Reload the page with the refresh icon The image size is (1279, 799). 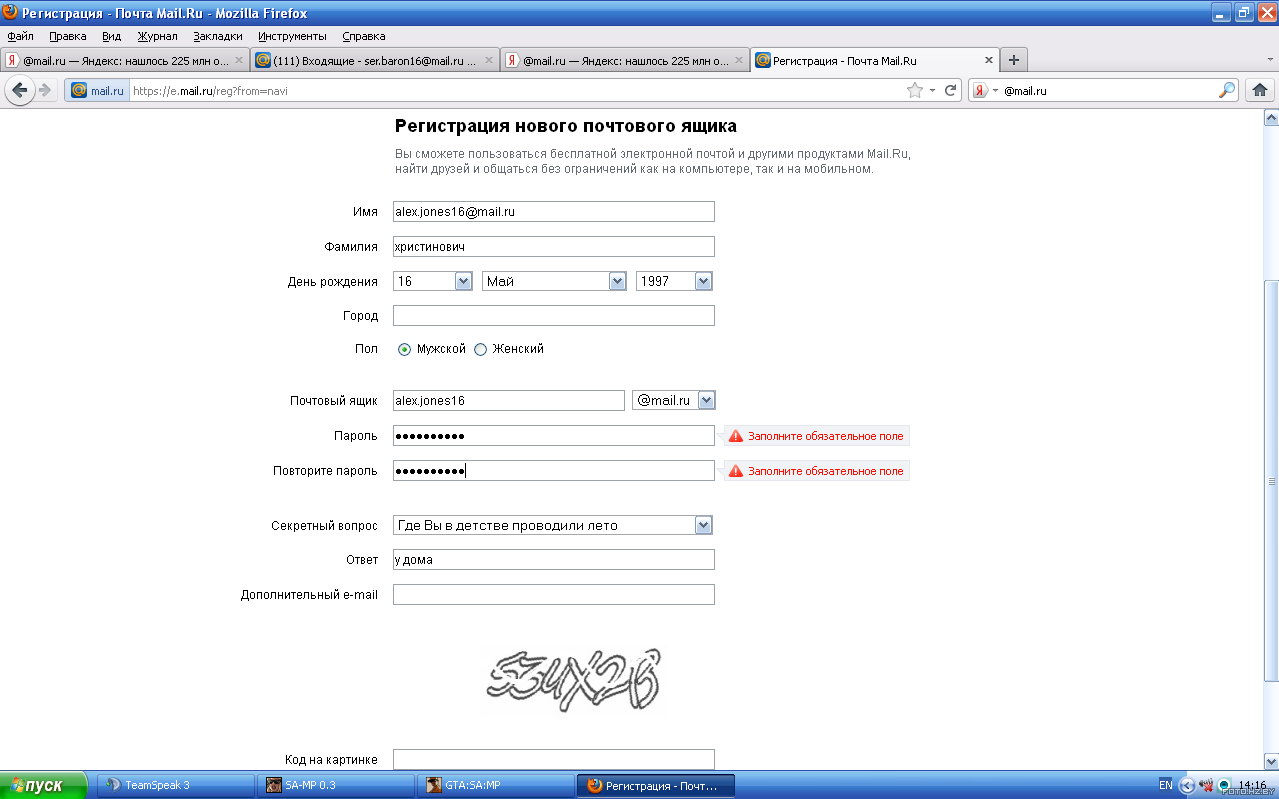click(951, 90)
